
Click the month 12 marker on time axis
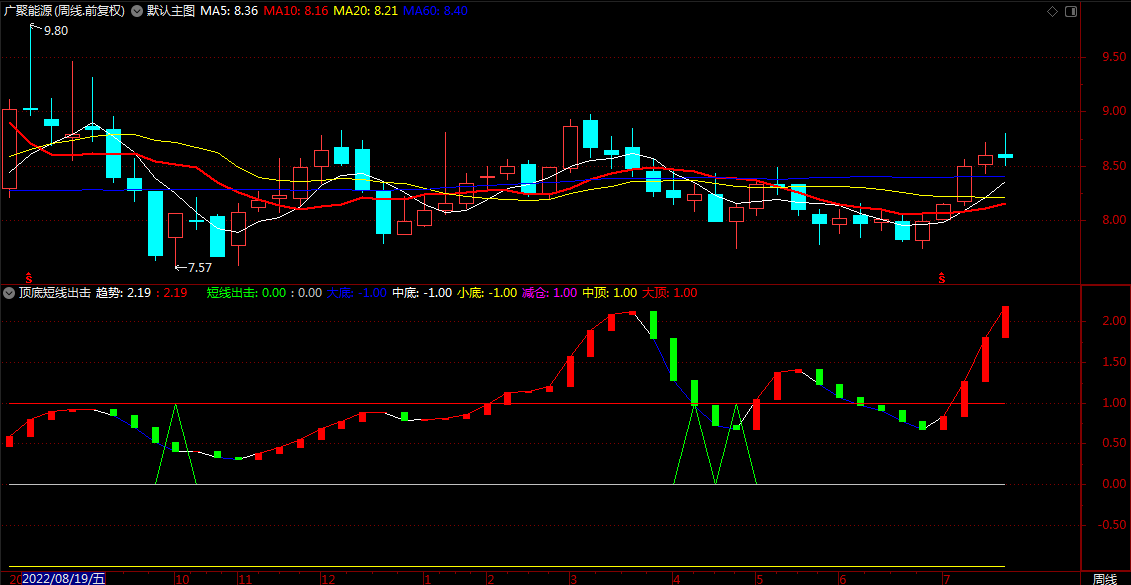point(328,579)
